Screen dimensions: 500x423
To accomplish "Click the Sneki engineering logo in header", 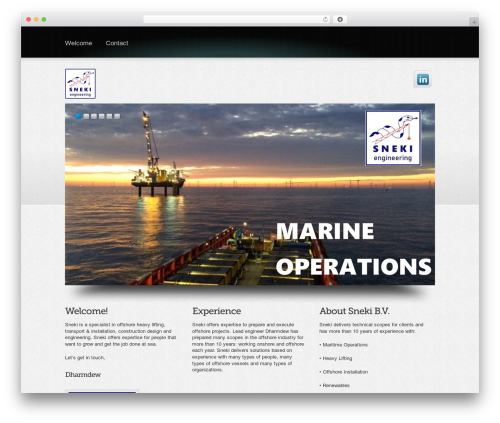I will 80,84.
